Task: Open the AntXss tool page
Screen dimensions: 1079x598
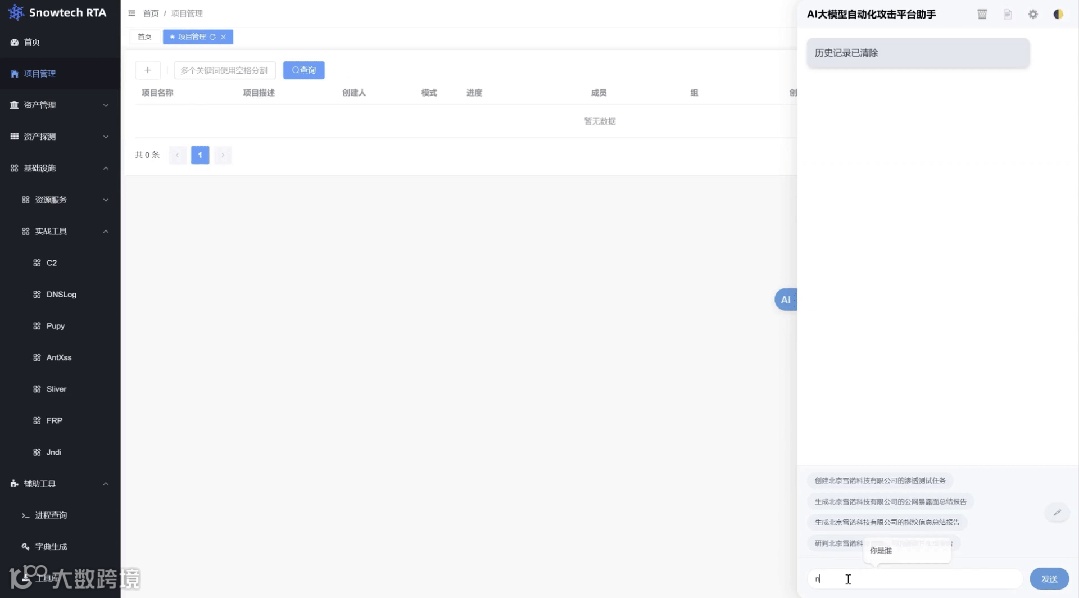Action: click(x=60, y=358)
